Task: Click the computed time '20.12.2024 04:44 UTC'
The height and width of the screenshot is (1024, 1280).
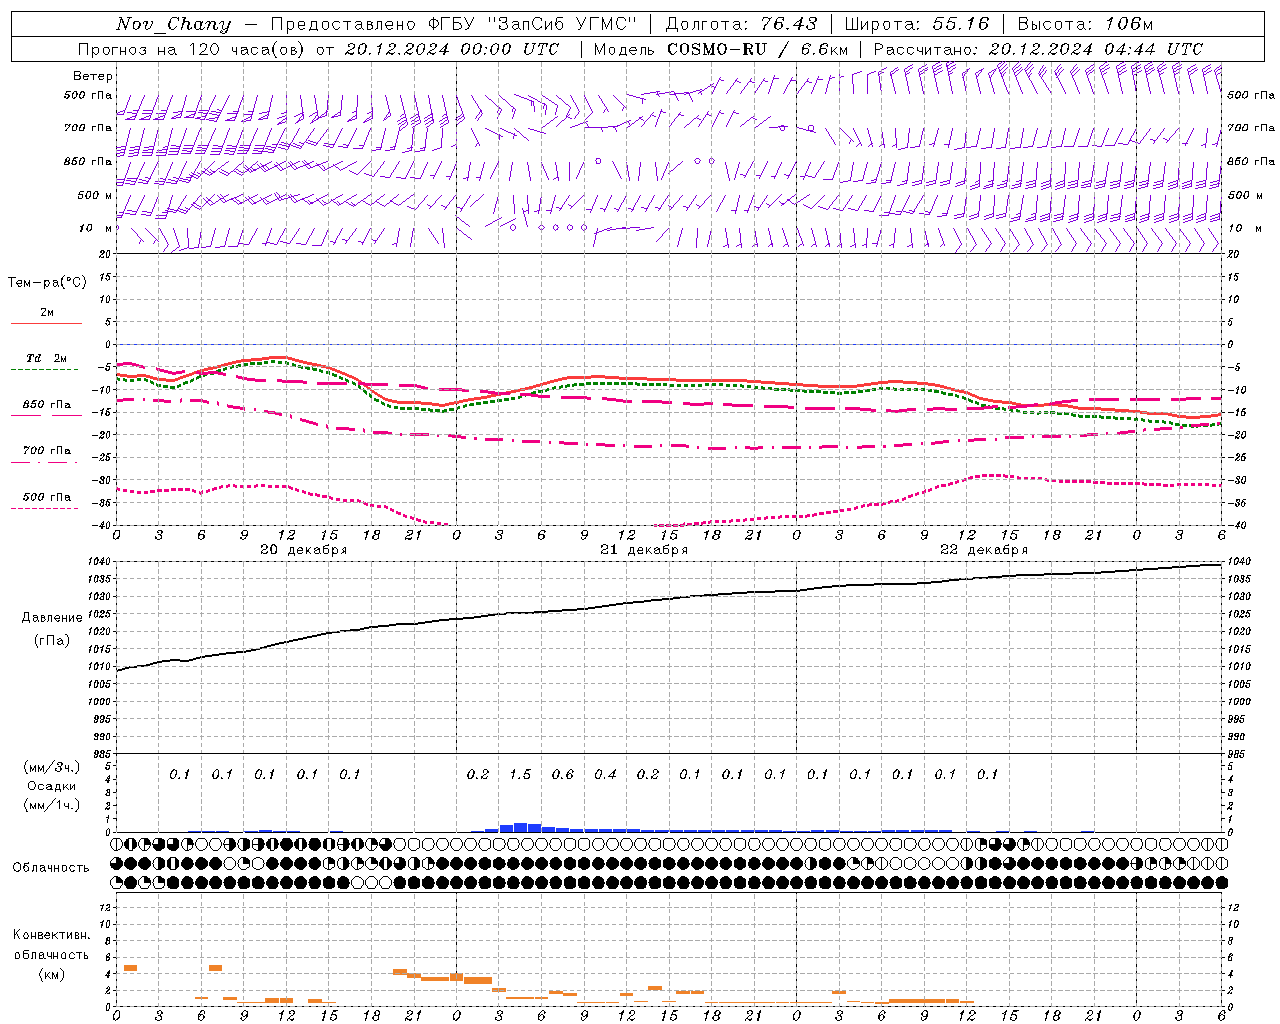Action: point(1096,49)
